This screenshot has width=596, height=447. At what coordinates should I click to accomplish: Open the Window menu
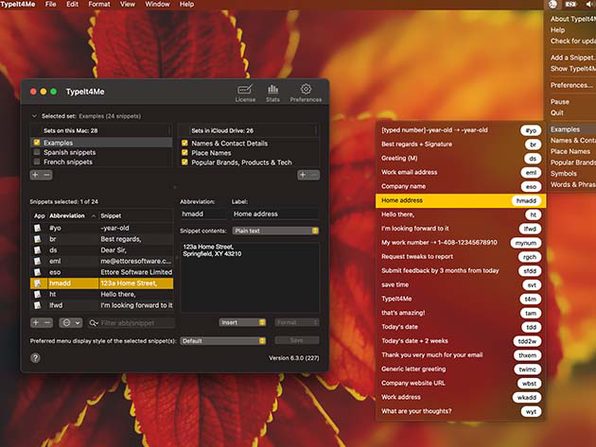tap(157, 4)
